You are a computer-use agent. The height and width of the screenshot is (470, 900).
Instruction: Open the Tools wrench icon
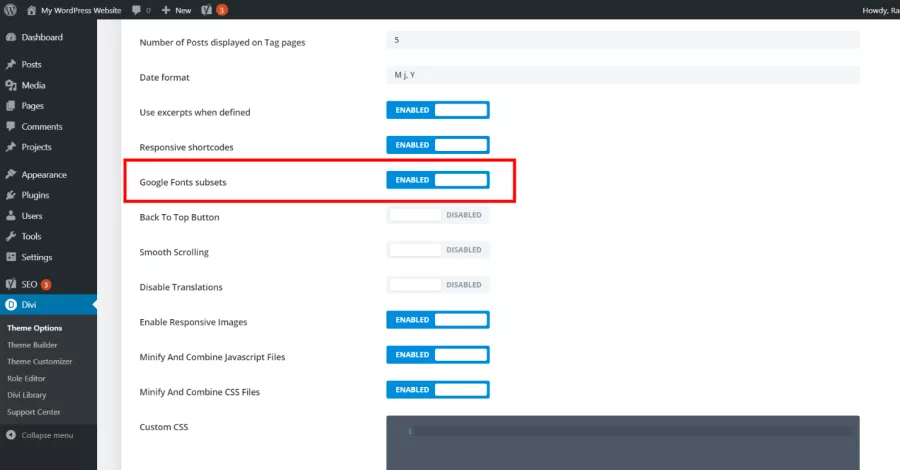click(11, 236)
